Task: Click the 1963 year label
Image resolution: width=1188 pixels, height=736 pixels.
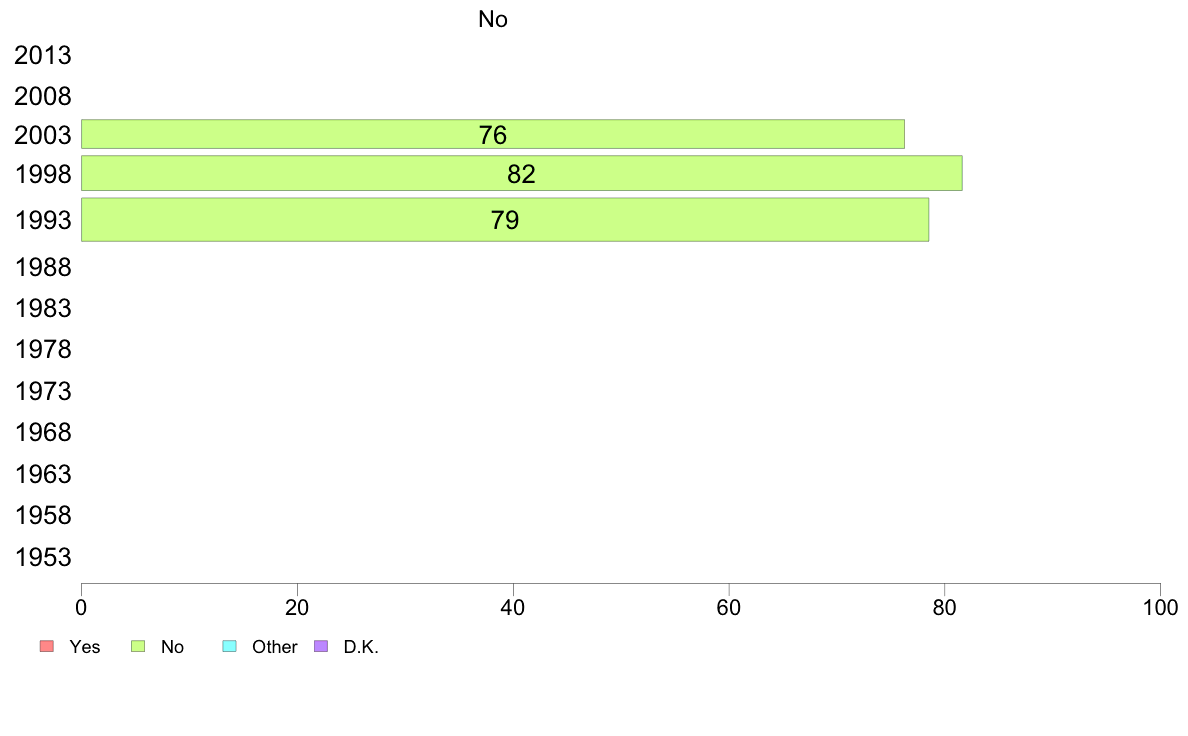Action: [42, 474]
